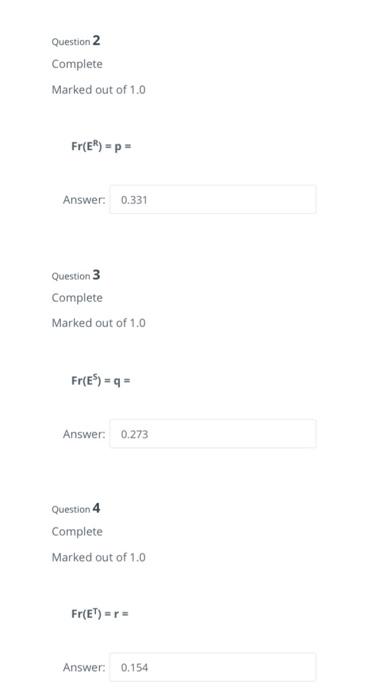The width and height of the screenshot is (385, 700).
Task: Click Complete status under Question 4
Action: coord(77,532)
